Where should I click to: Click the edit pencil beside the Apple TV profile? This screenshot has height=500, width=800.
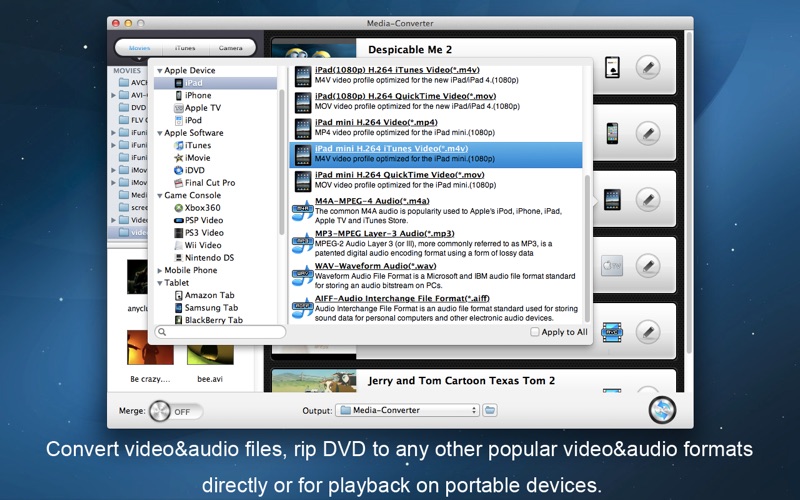[x=648, y=266]
